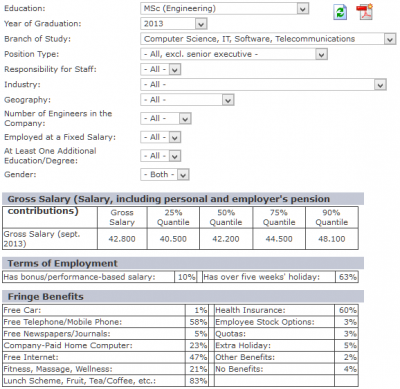Select the 25% Quantile value 40.500
400x389 pixels.
tap(173, 239)
